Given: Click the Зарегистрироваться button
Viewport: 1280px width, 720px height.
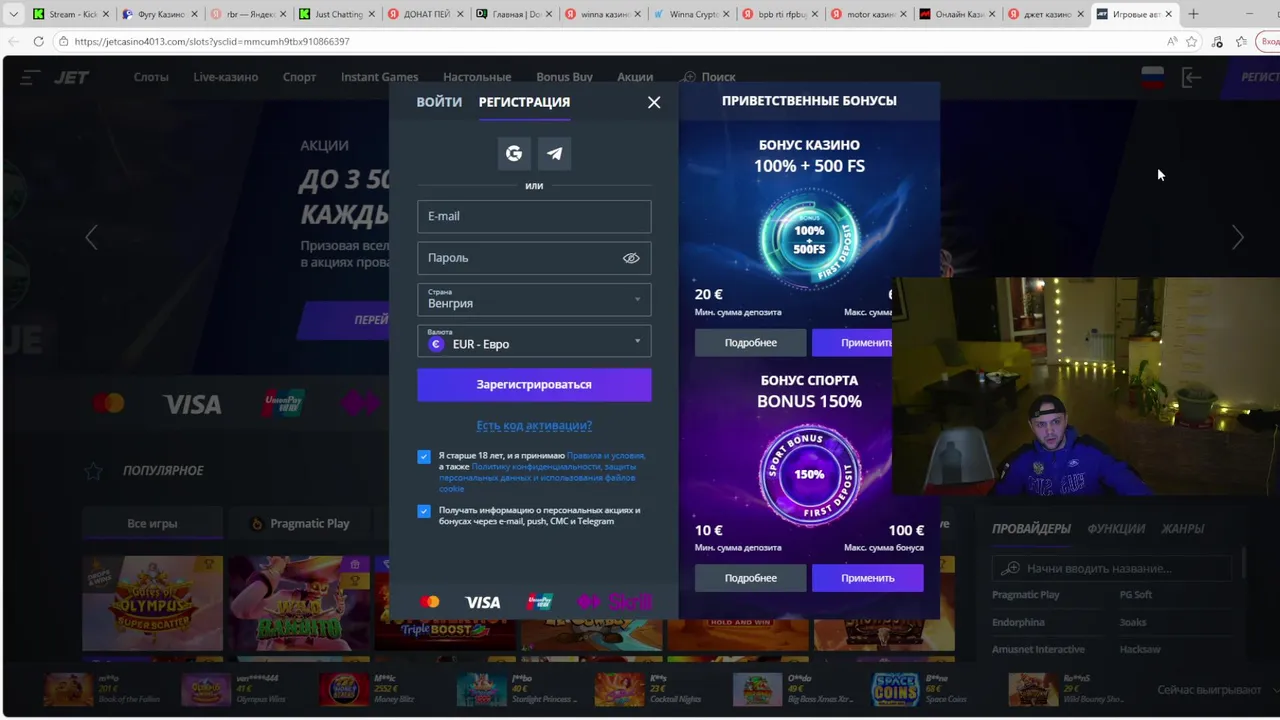Looking at the screenshot, I should 534,384.
